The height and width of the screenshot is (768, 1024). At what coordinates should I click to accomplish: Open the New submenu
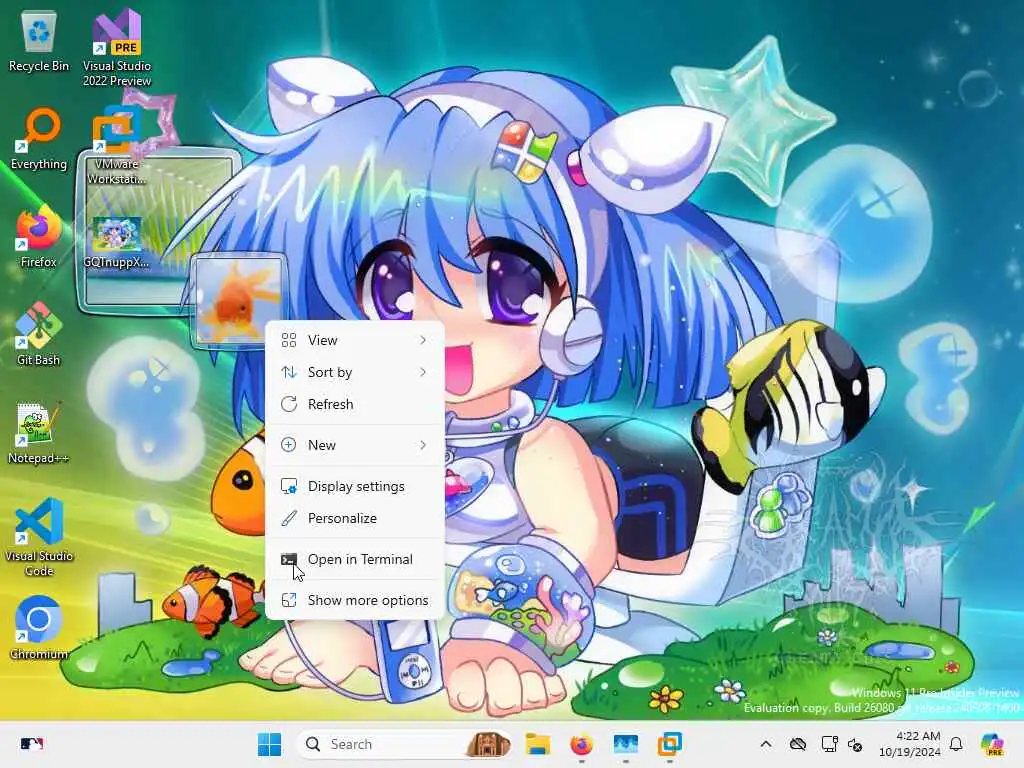click(x=355, y=445)
